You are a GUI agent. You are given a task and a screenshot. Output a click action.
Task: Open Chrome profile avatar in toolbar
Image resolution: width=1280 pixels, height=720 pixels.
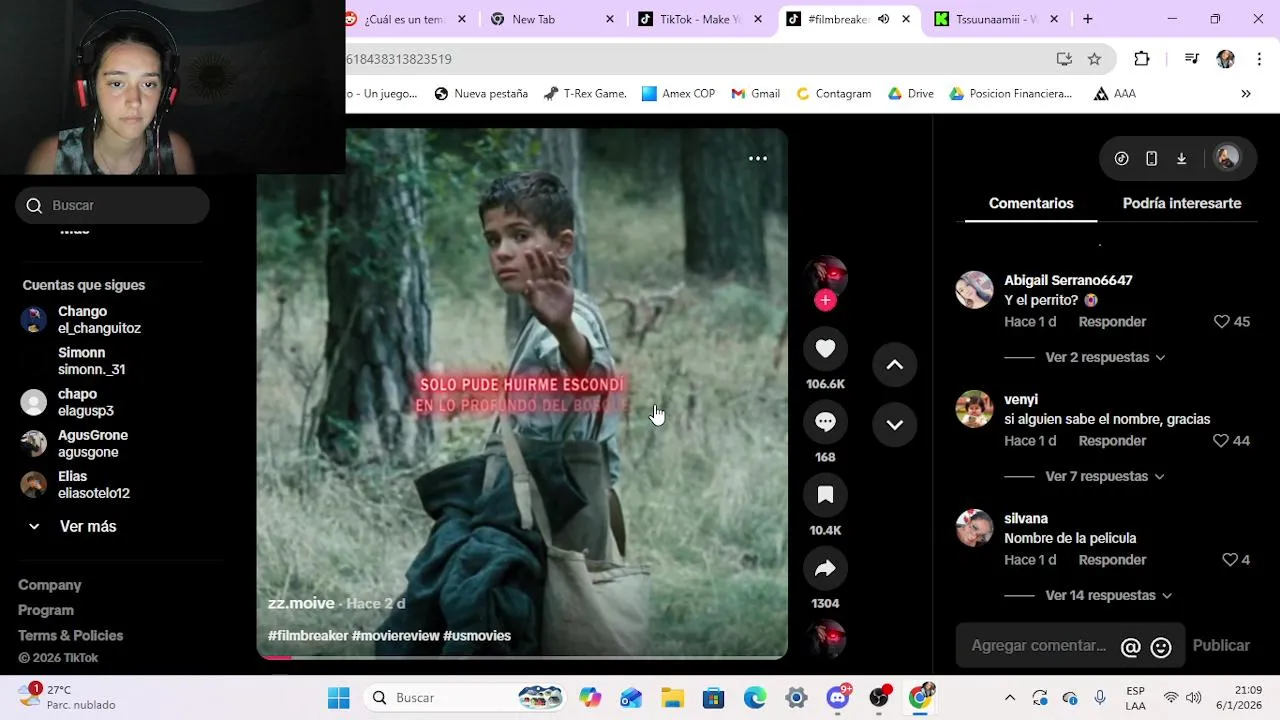1225,59
